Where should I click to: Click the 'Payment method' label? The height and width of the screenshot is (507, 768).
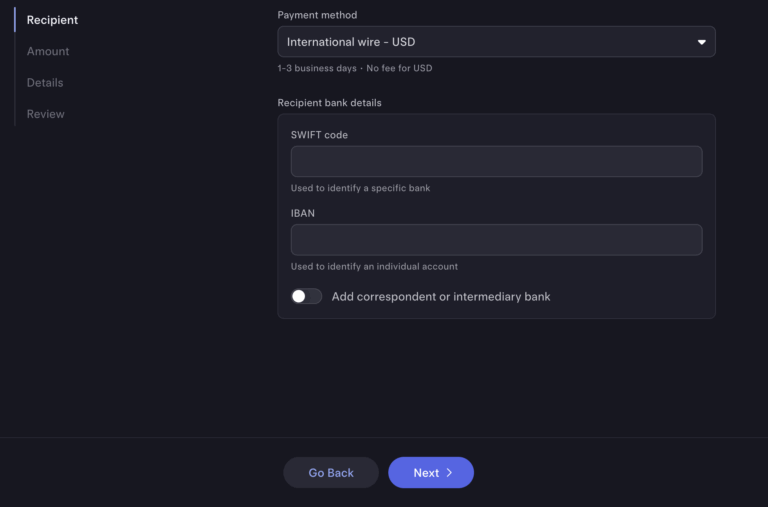pos(317,15)
